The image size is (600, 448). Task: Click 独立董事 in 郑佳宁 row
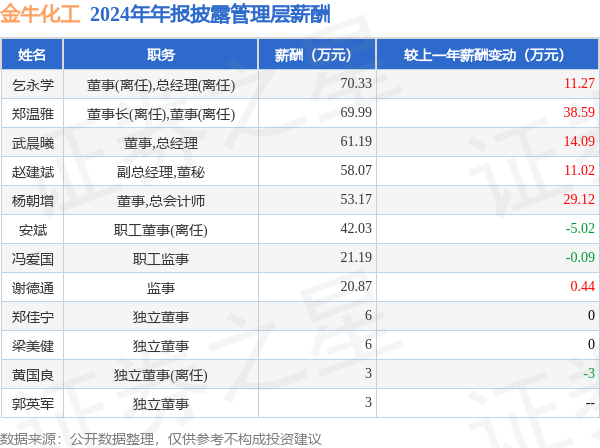[x=161, y=317]
